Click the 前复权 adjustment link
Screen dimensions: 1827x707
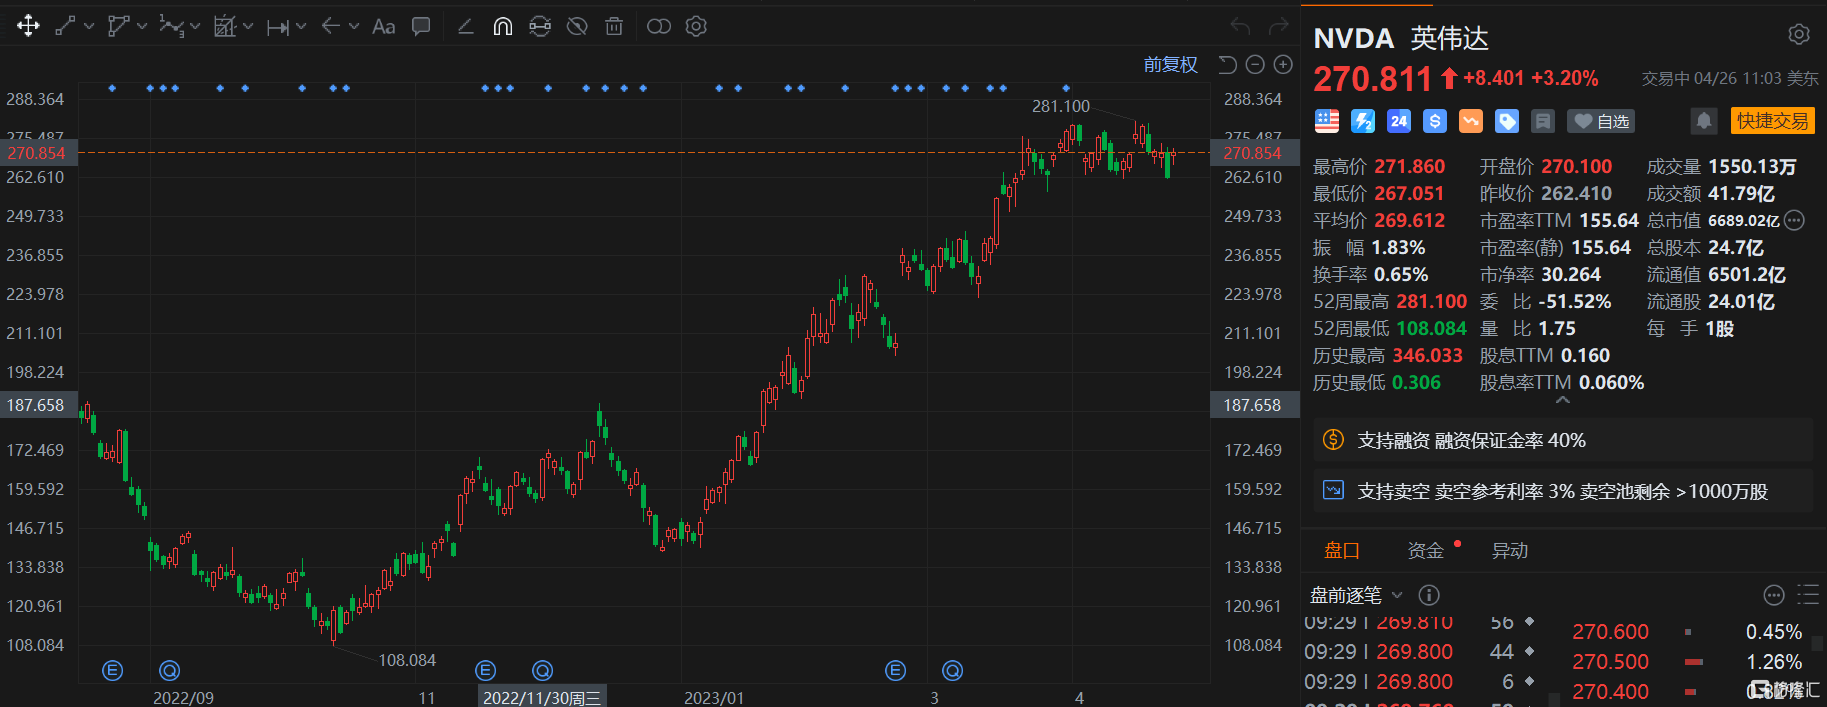[x=1170, y=65]
